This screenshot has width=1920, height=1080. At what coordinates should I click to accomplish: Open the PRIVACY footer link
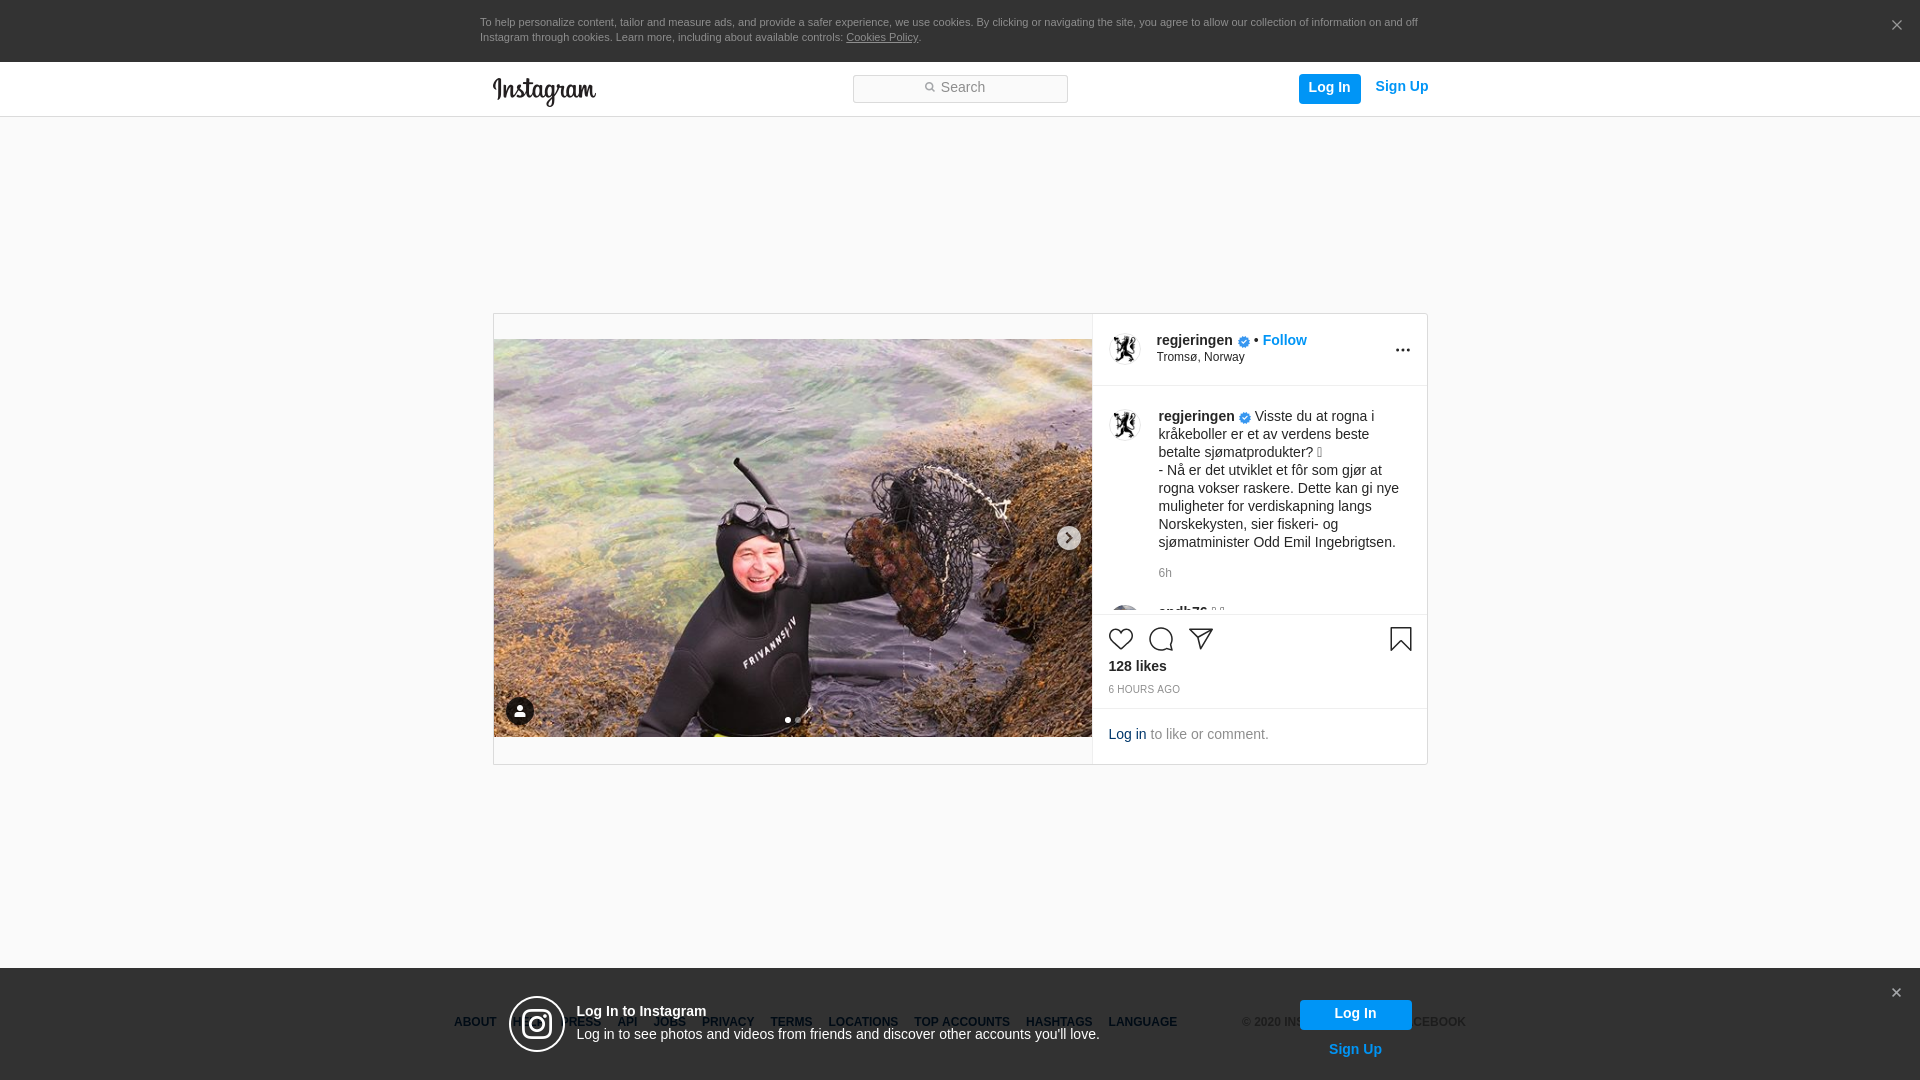(728, 1022)
